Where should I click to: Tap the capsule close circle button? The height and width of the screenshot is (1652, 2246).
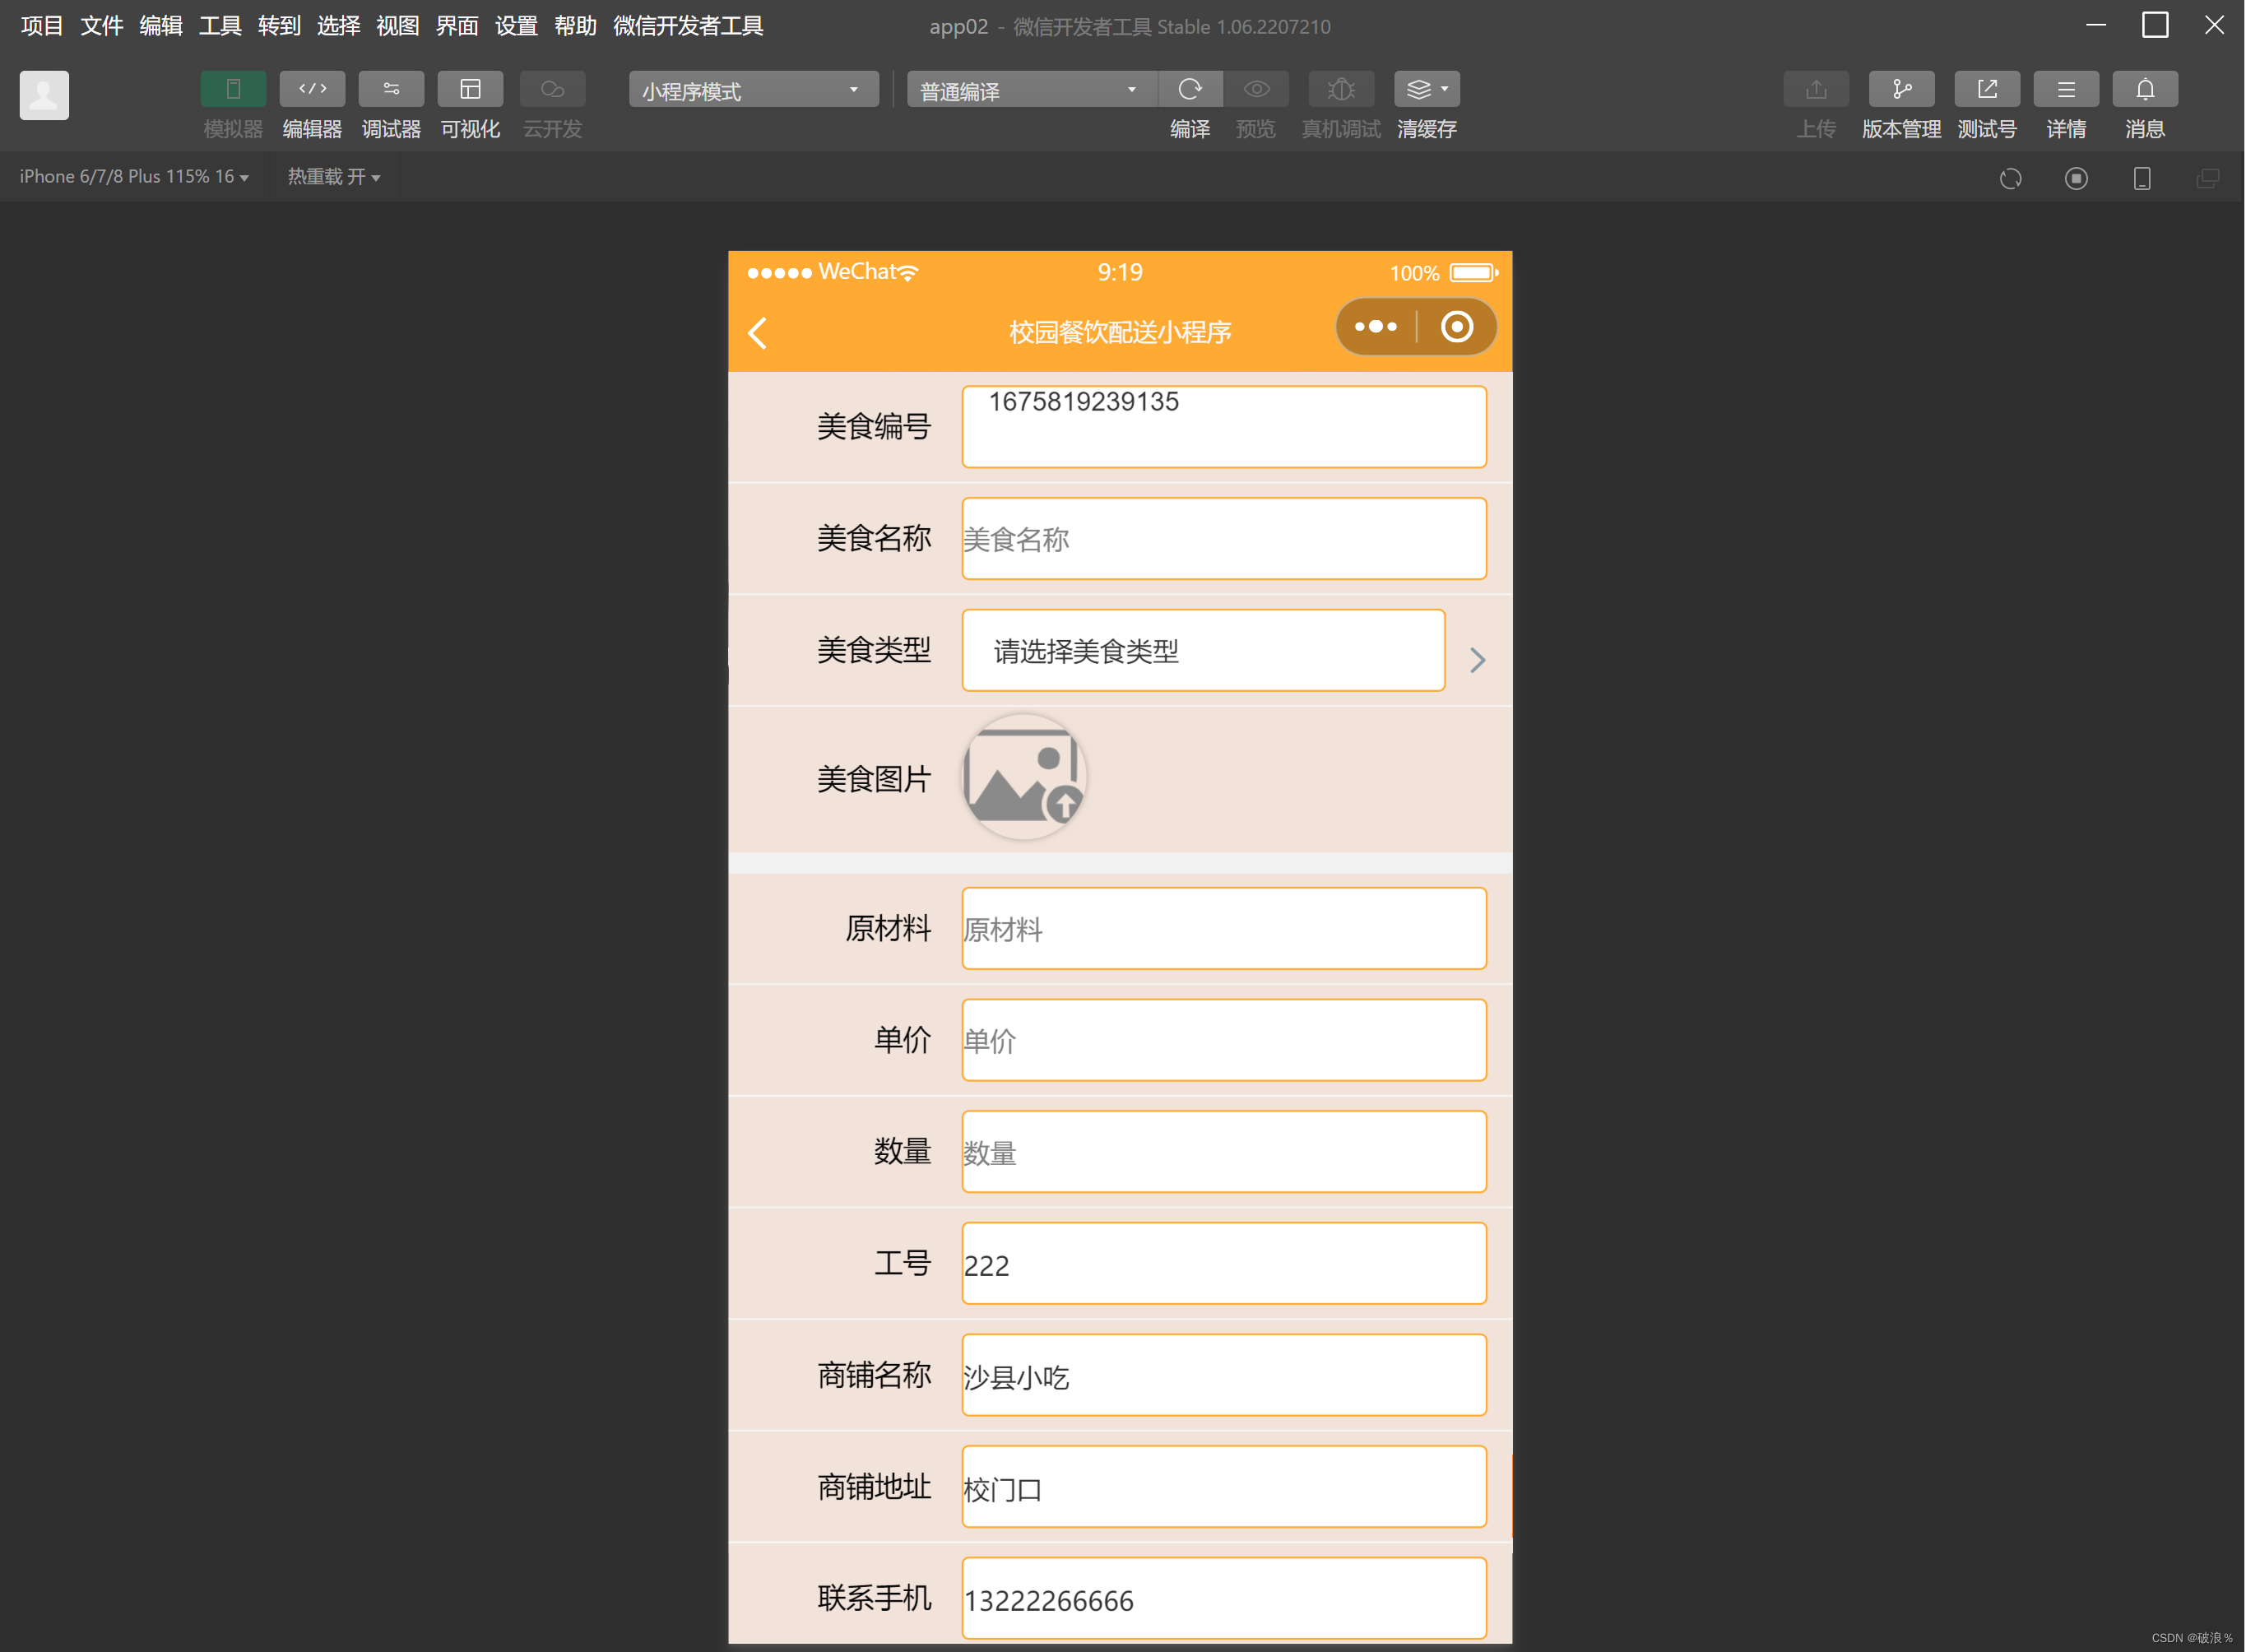[1457, 327]
